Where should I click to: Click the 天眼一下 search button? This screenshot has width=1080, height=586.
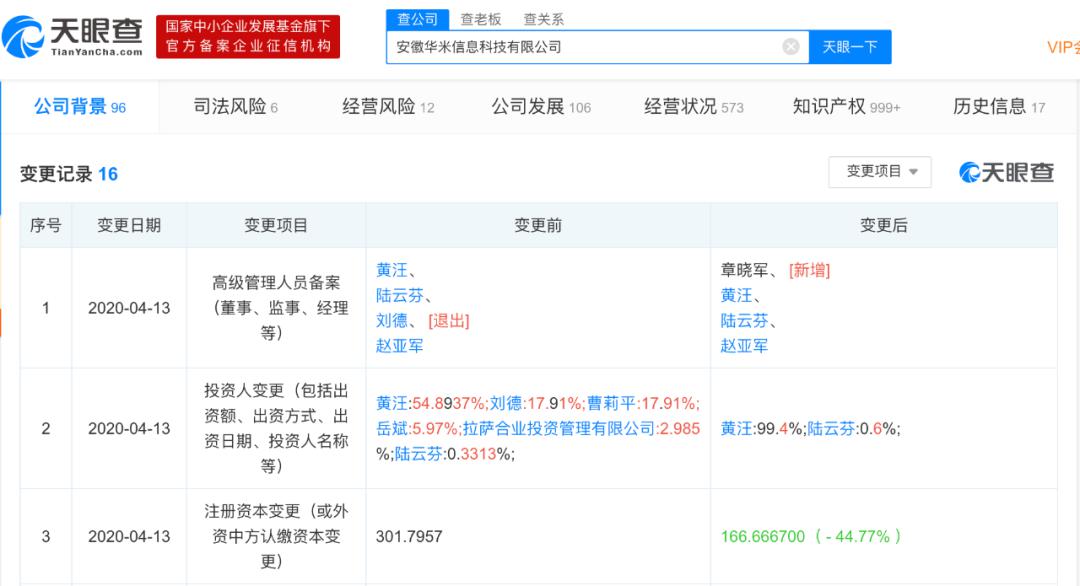pyautogui.click(x=850, y=47)
